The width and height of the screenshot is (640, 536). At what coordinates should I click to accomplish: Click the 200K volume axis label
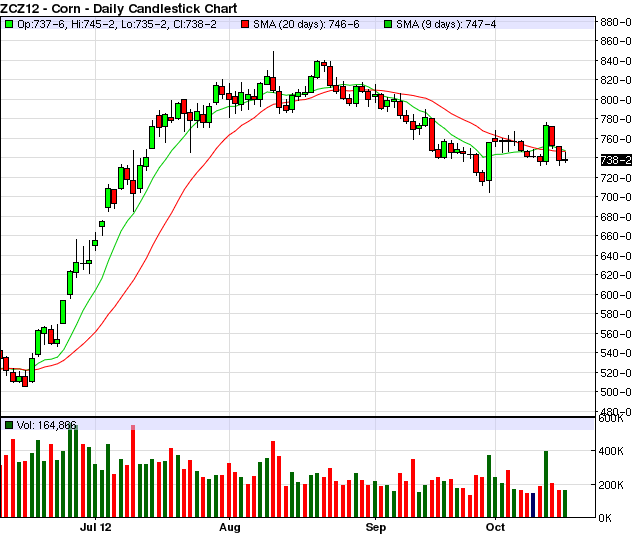pyautogui.click(x=611, y=485)
